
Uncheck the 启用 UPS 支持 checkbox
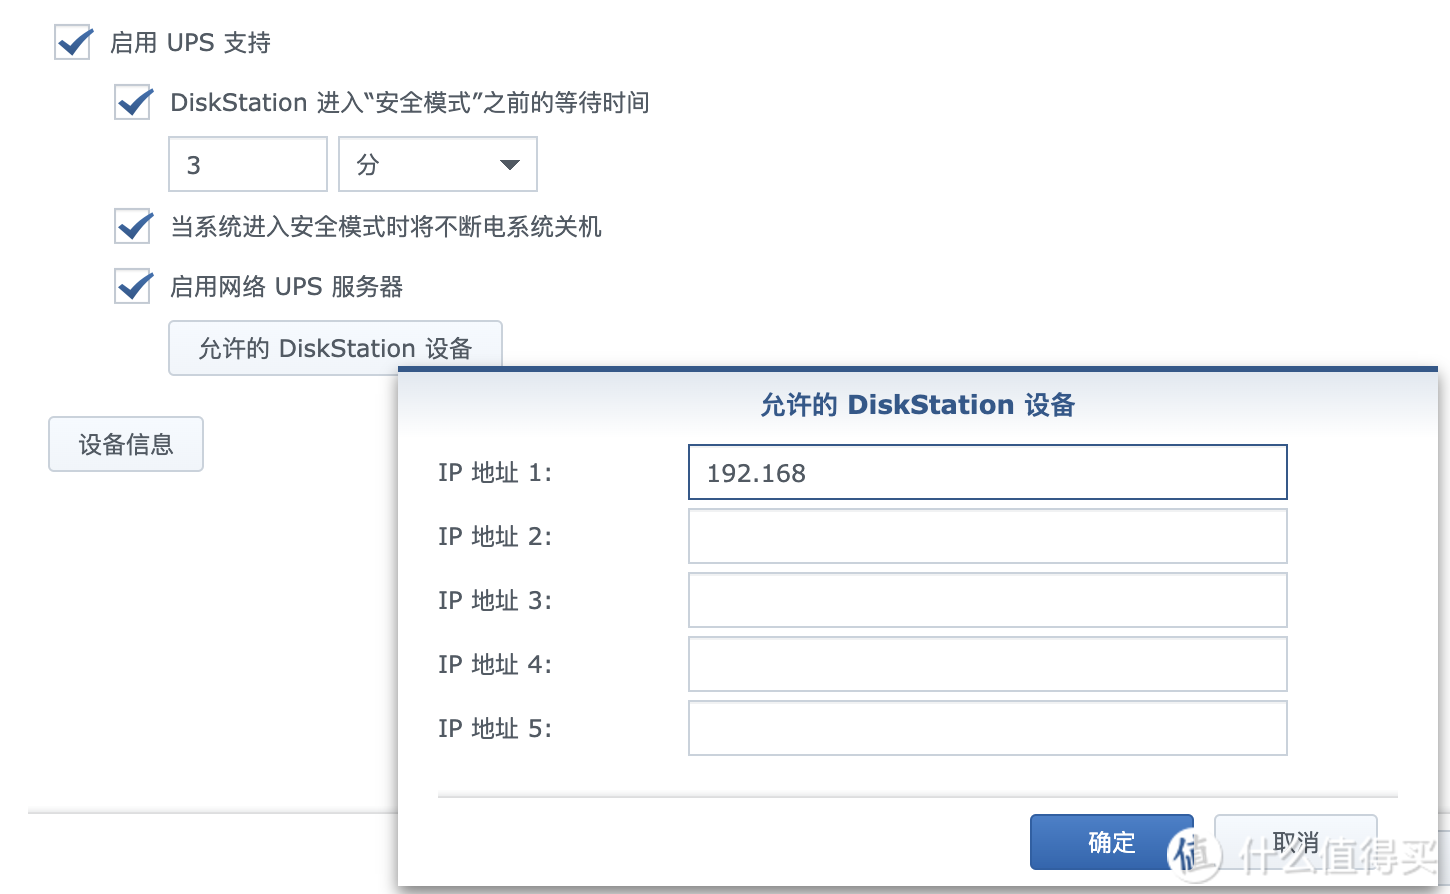(x=73, y=43)
